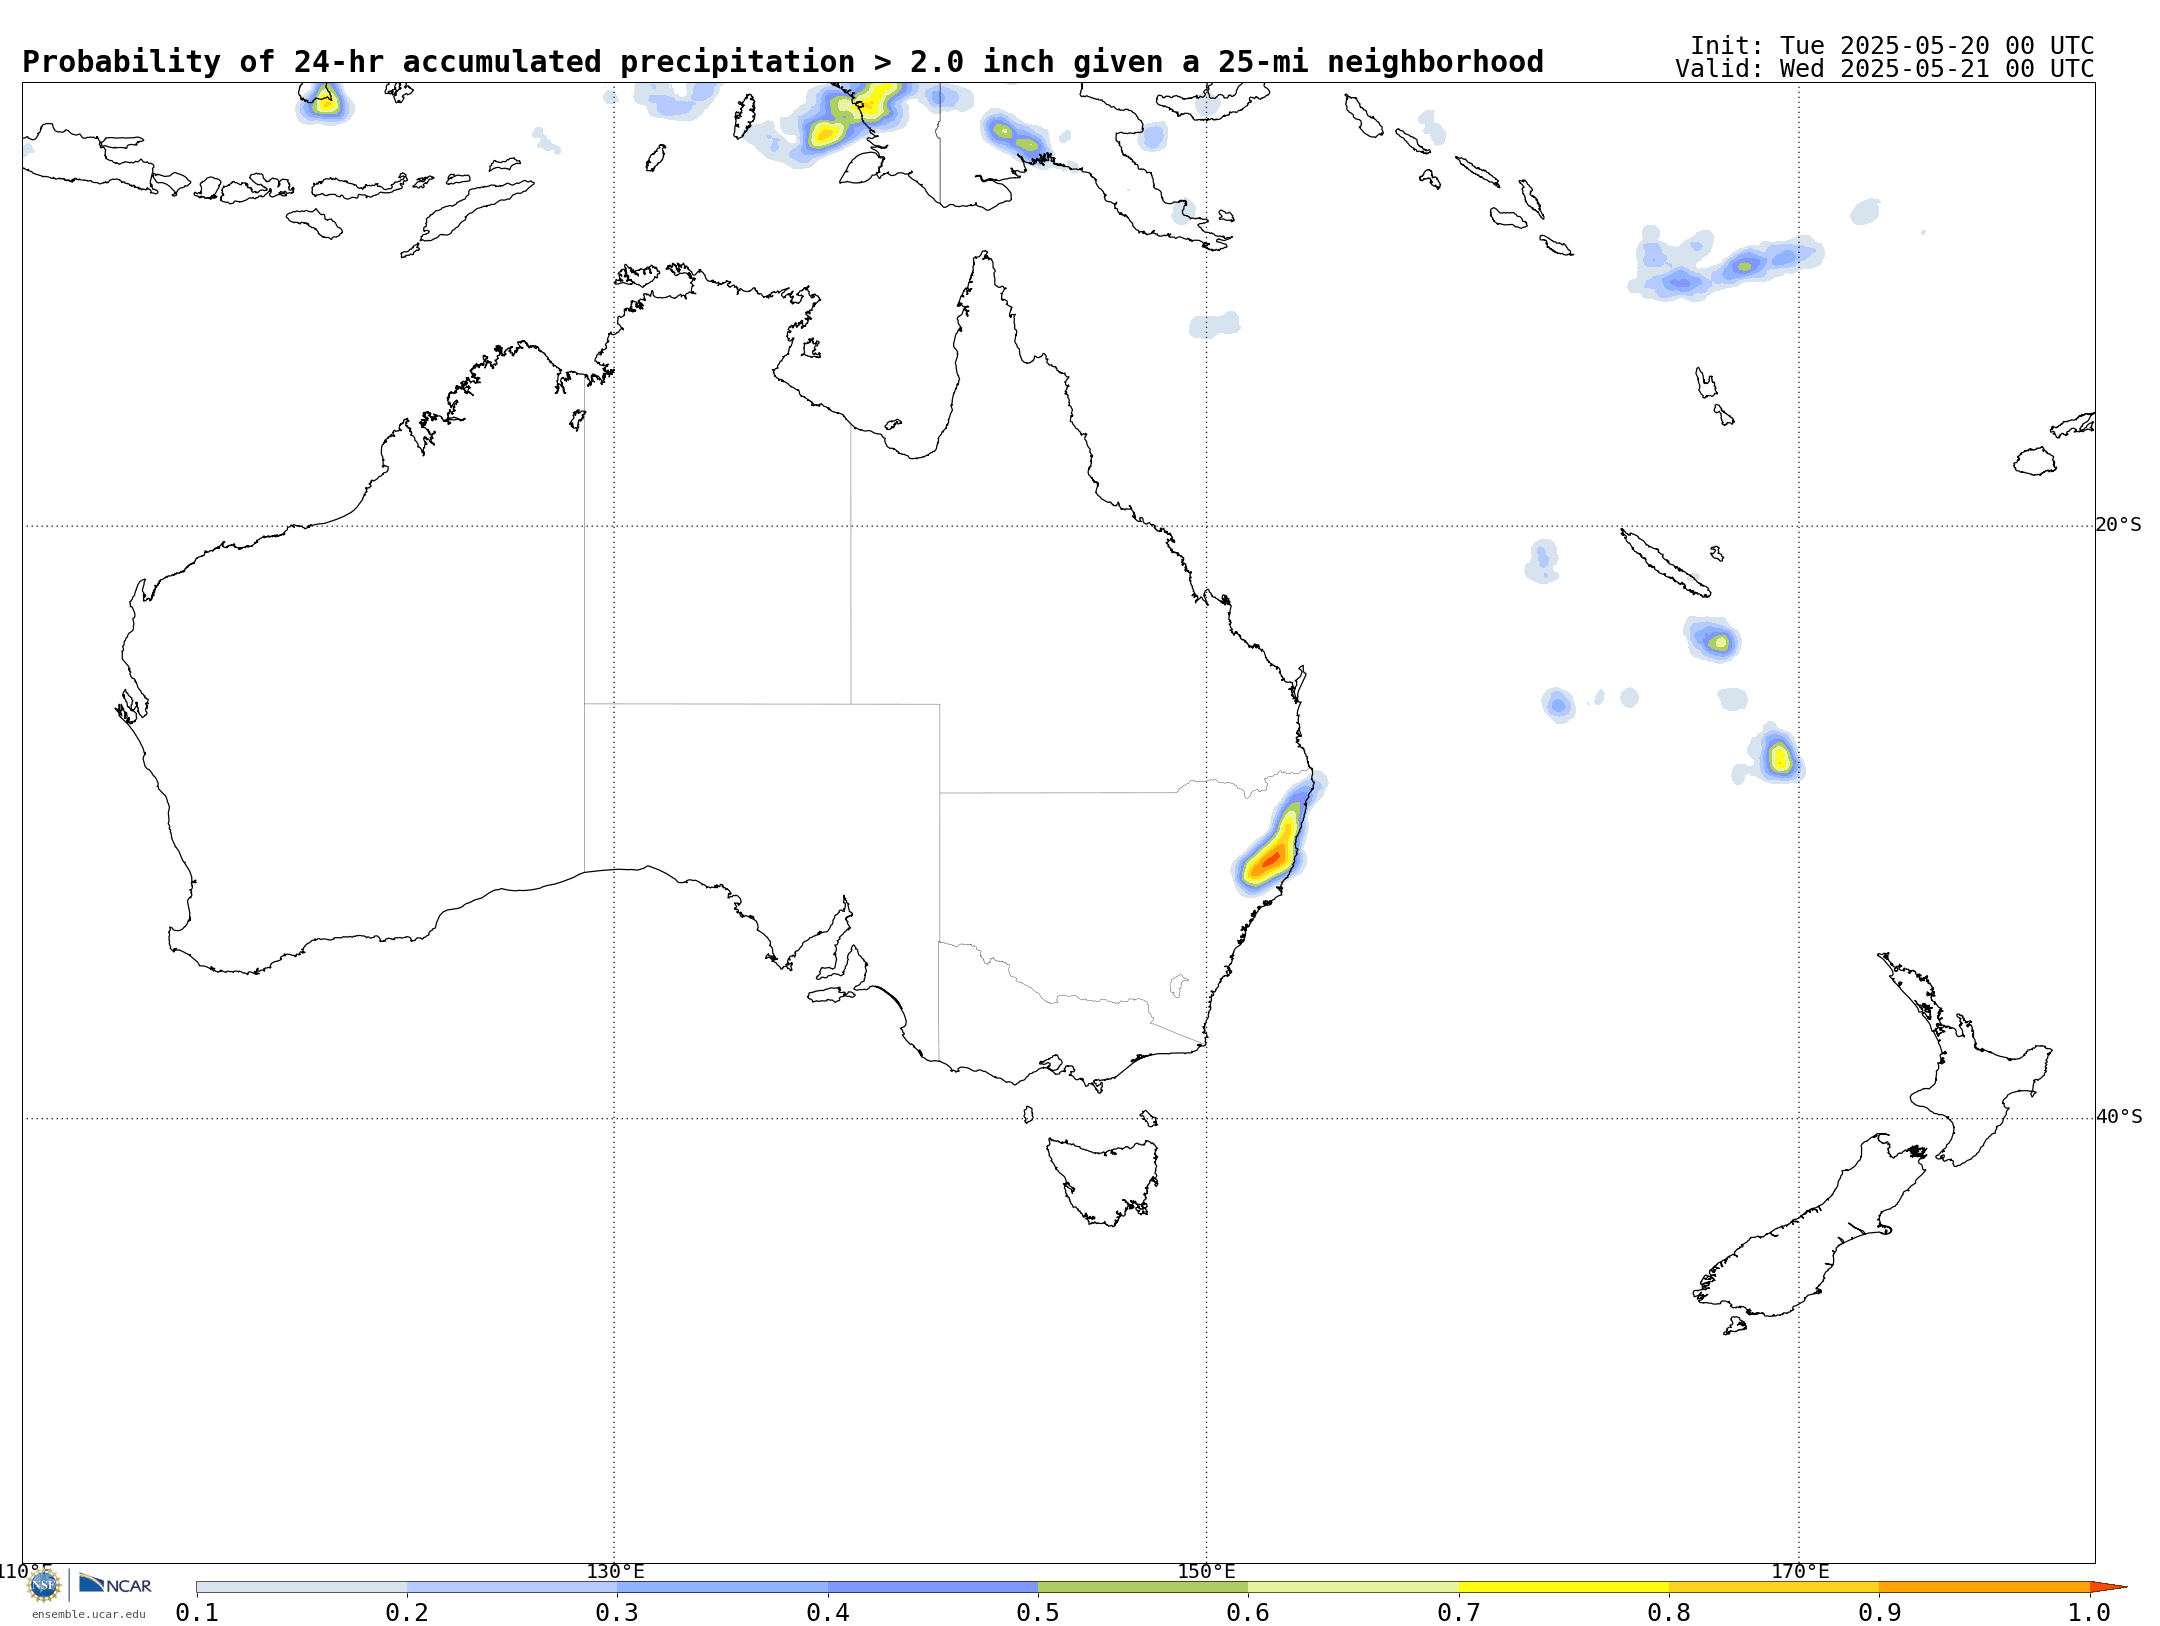Open the ensemble.ucar.edu link text

click(x=89, y=1614)
